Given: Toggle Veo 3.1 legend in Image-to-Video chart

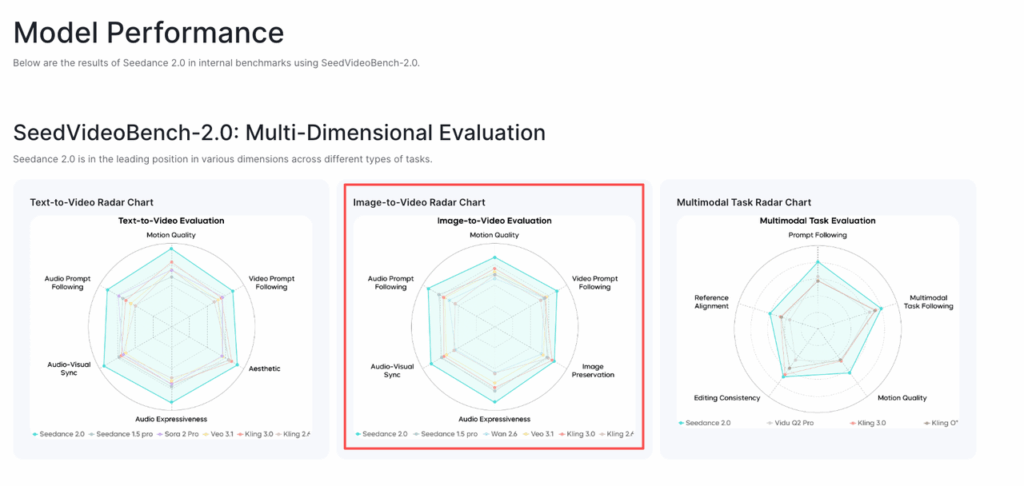Looking at the screenshot, I should [537, 433].
